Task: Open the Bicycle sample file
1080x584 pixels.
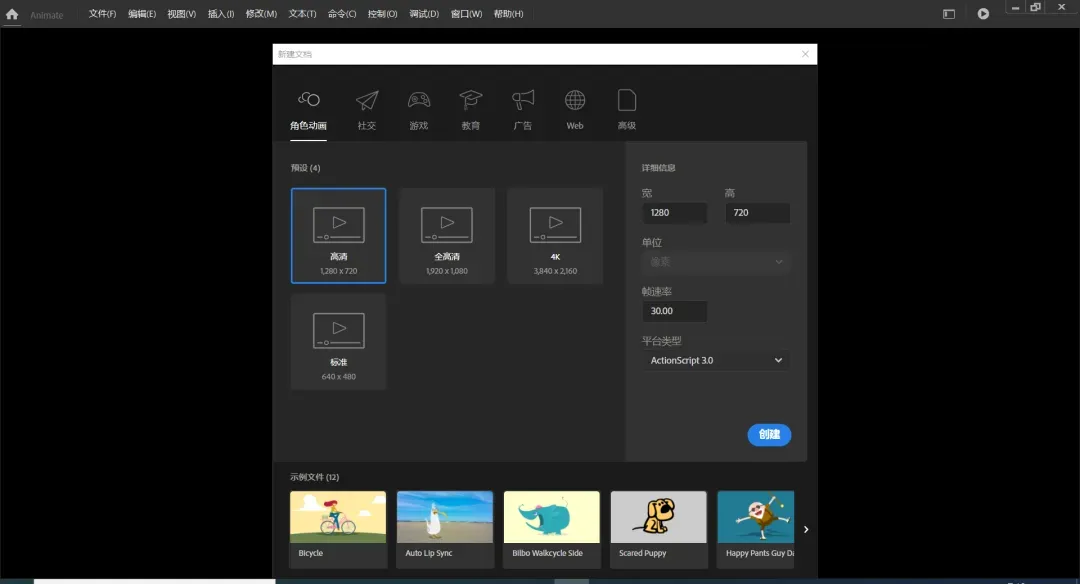Action: [338, 529]
